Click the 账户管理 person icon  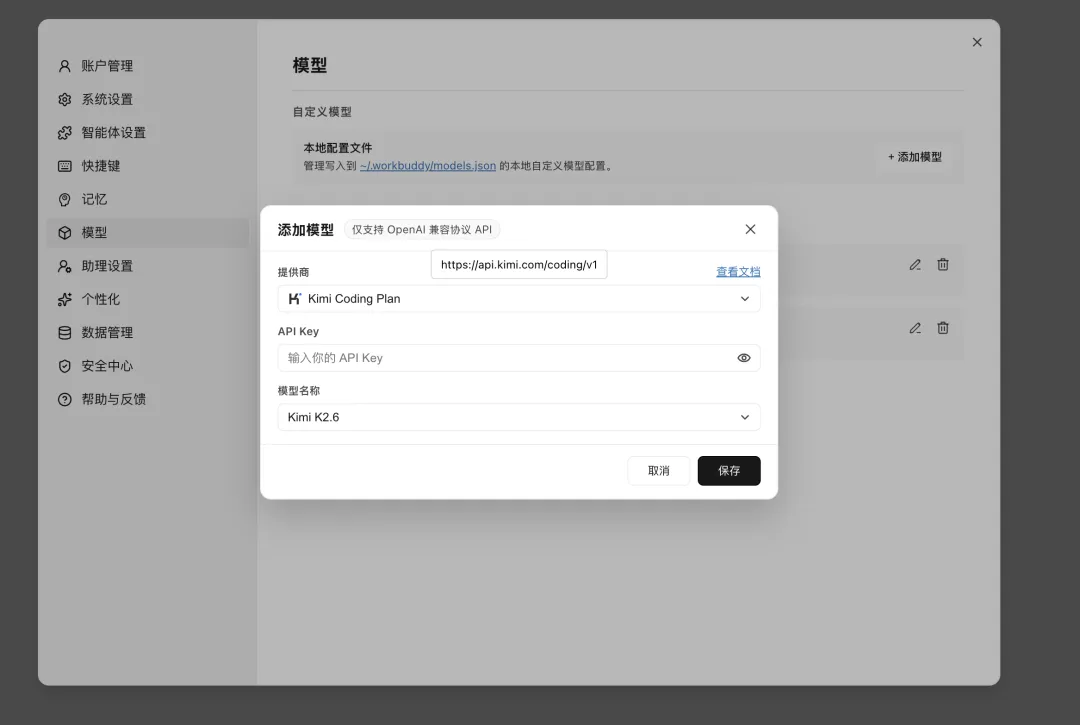point(65,66)
